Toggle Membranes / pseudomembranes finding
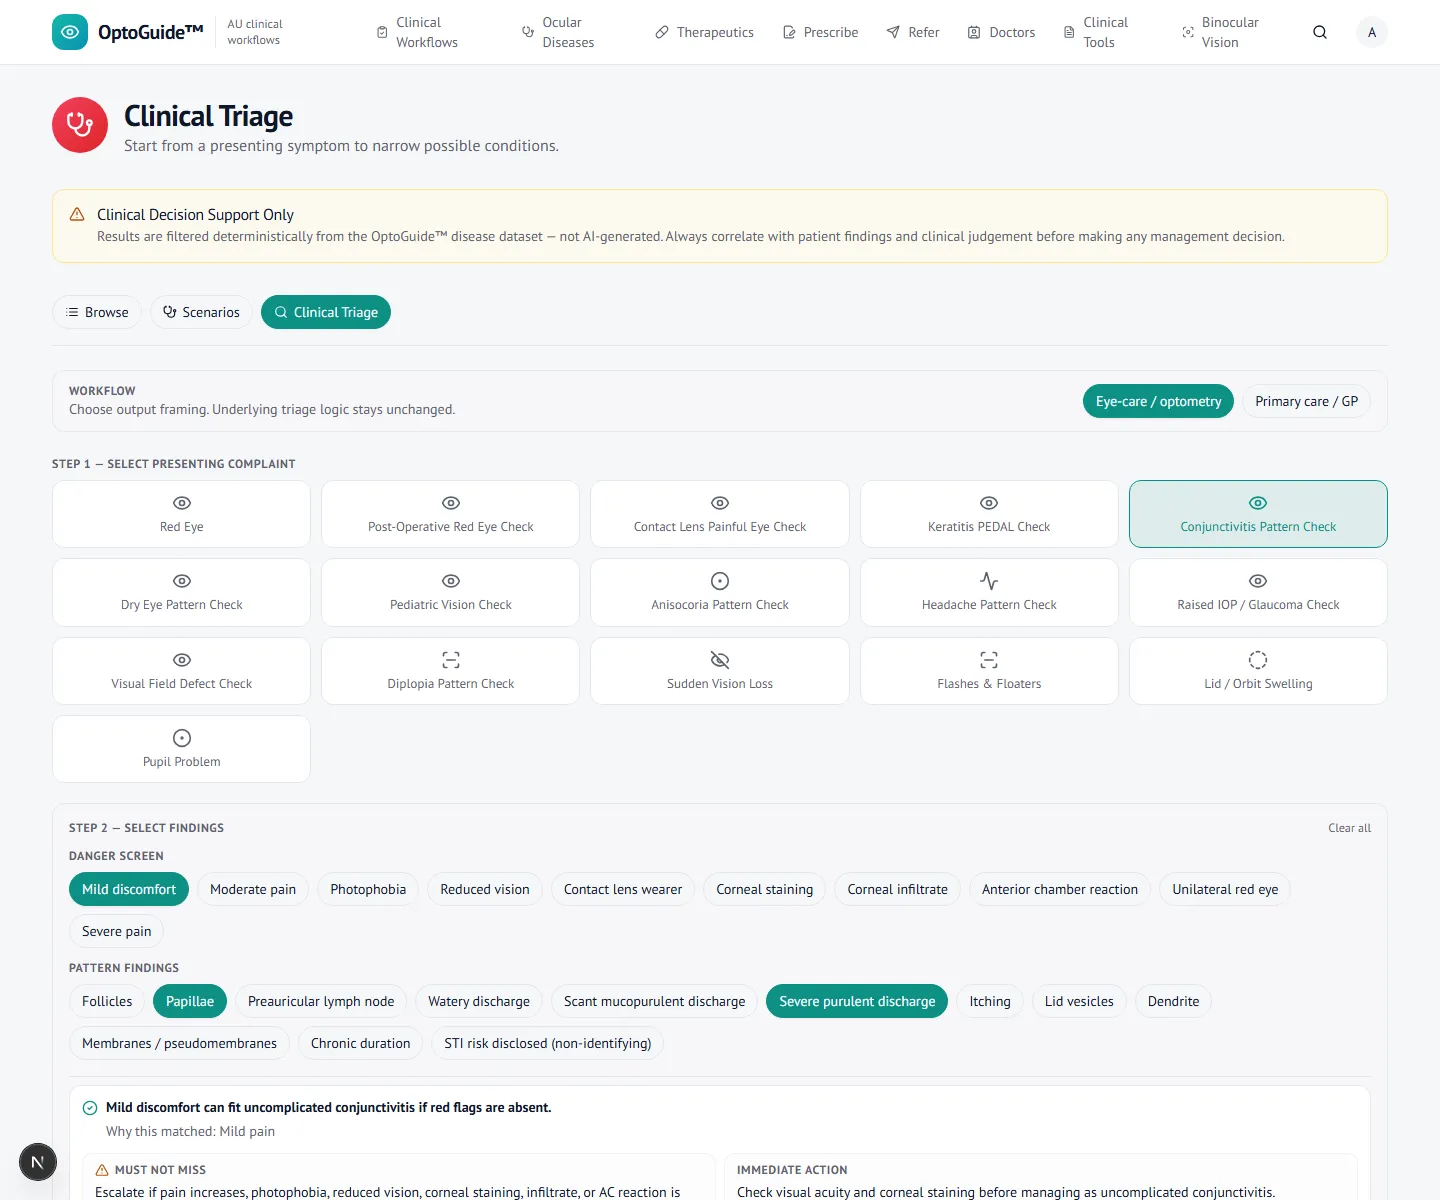The height and width of the screenshot is (1200, 1440). click(x=179, y=1043)
